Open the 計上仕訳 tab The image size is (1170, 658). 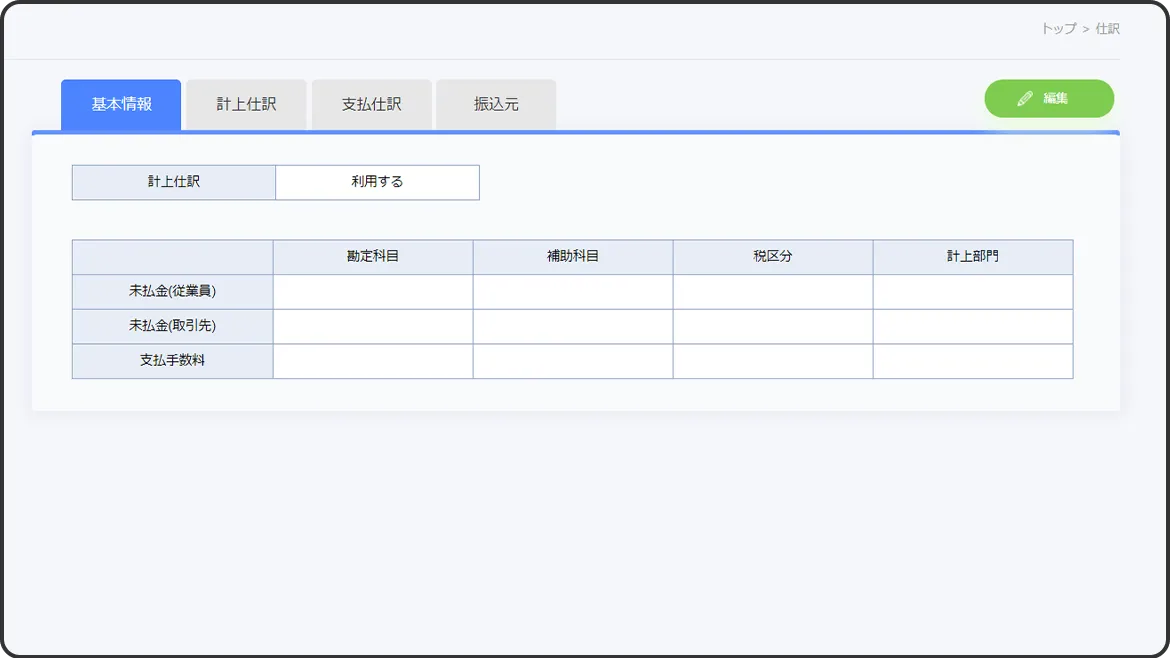pos(246,104)
